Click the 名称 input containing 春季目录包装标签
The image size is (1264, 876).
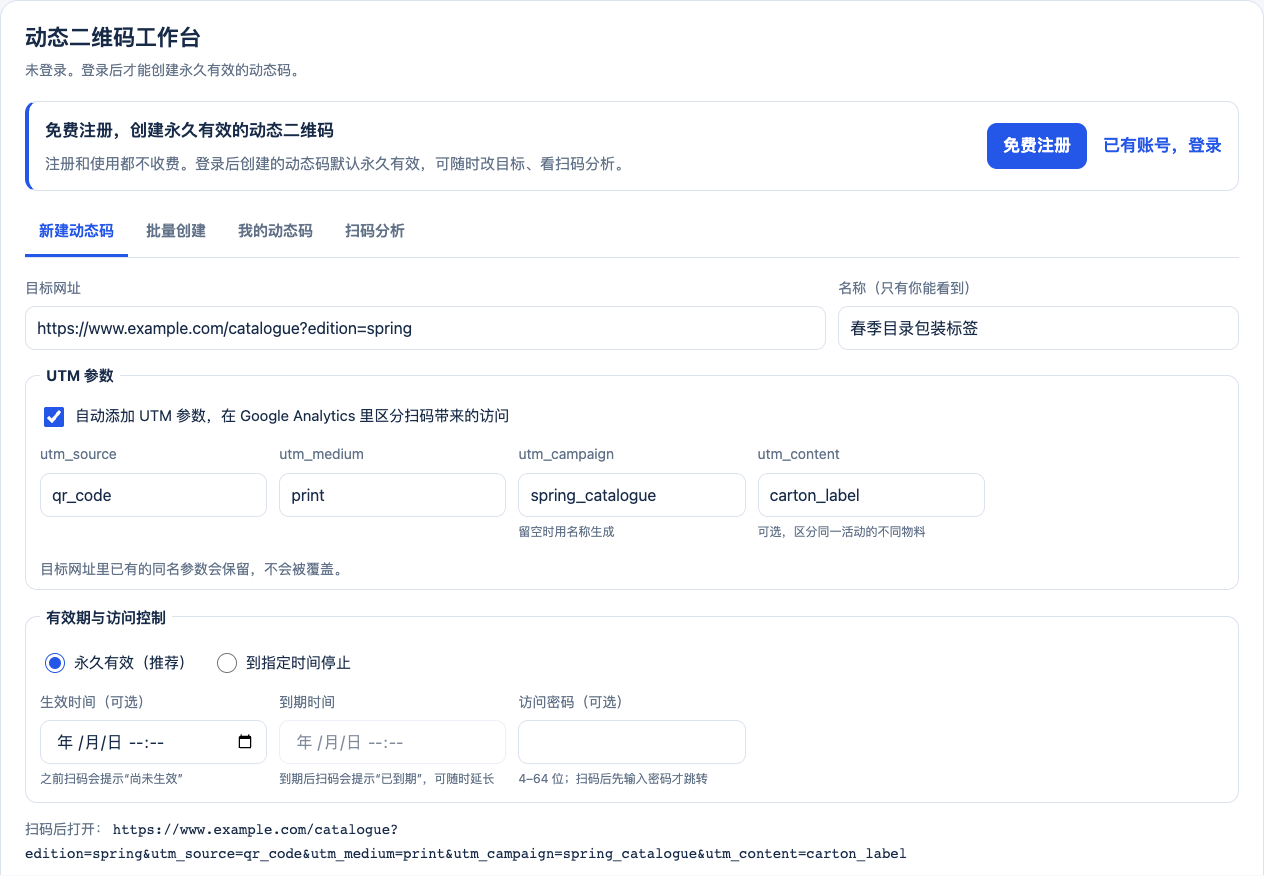pos(1038,328)
